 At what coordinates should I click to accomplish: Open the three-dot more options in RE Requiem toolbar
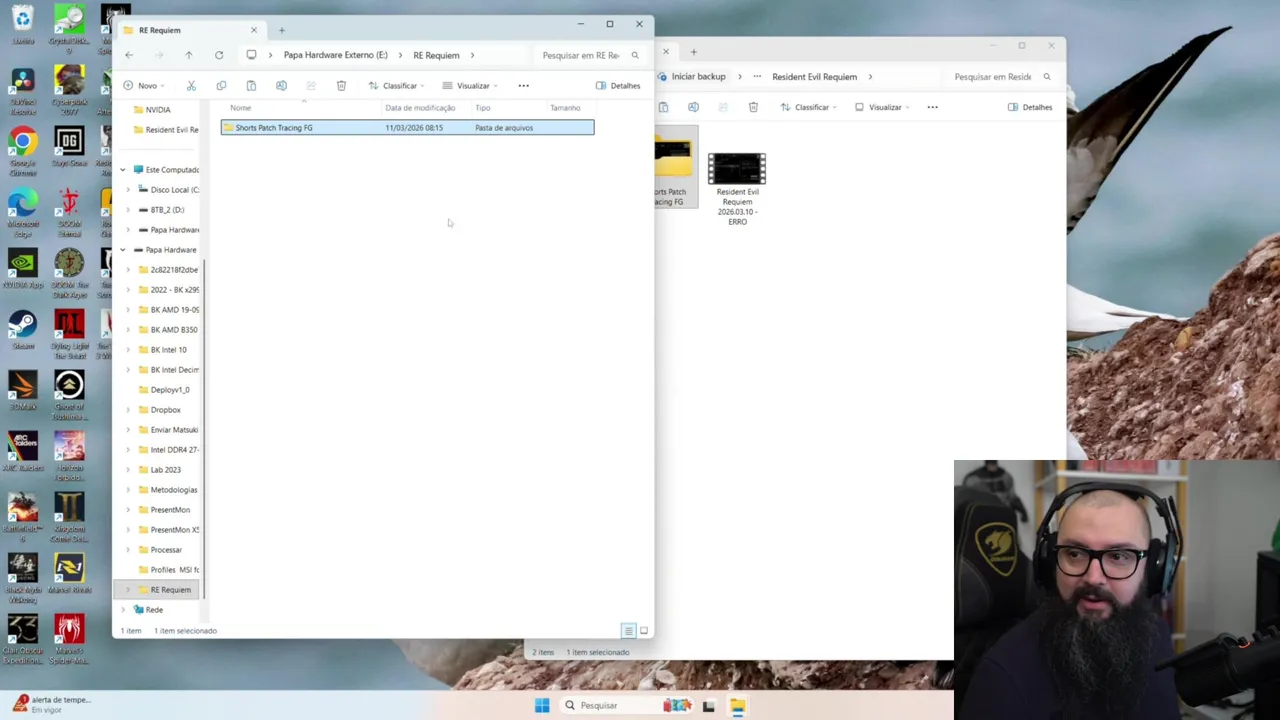[523, 85]
